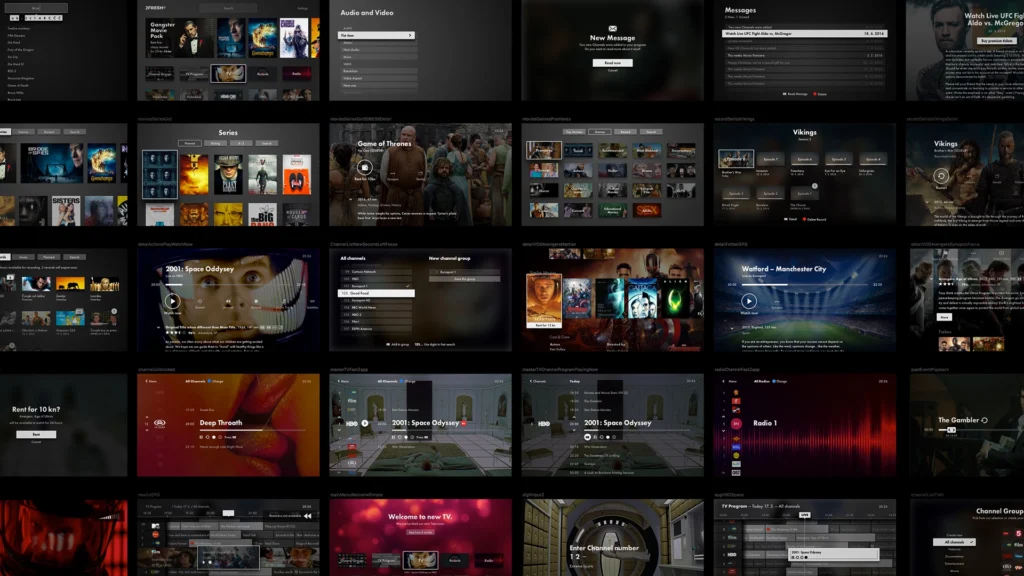Toggle the Eurosport 1 checkmark in the channel list
1024x576 pixels.
tap(408, 286)
